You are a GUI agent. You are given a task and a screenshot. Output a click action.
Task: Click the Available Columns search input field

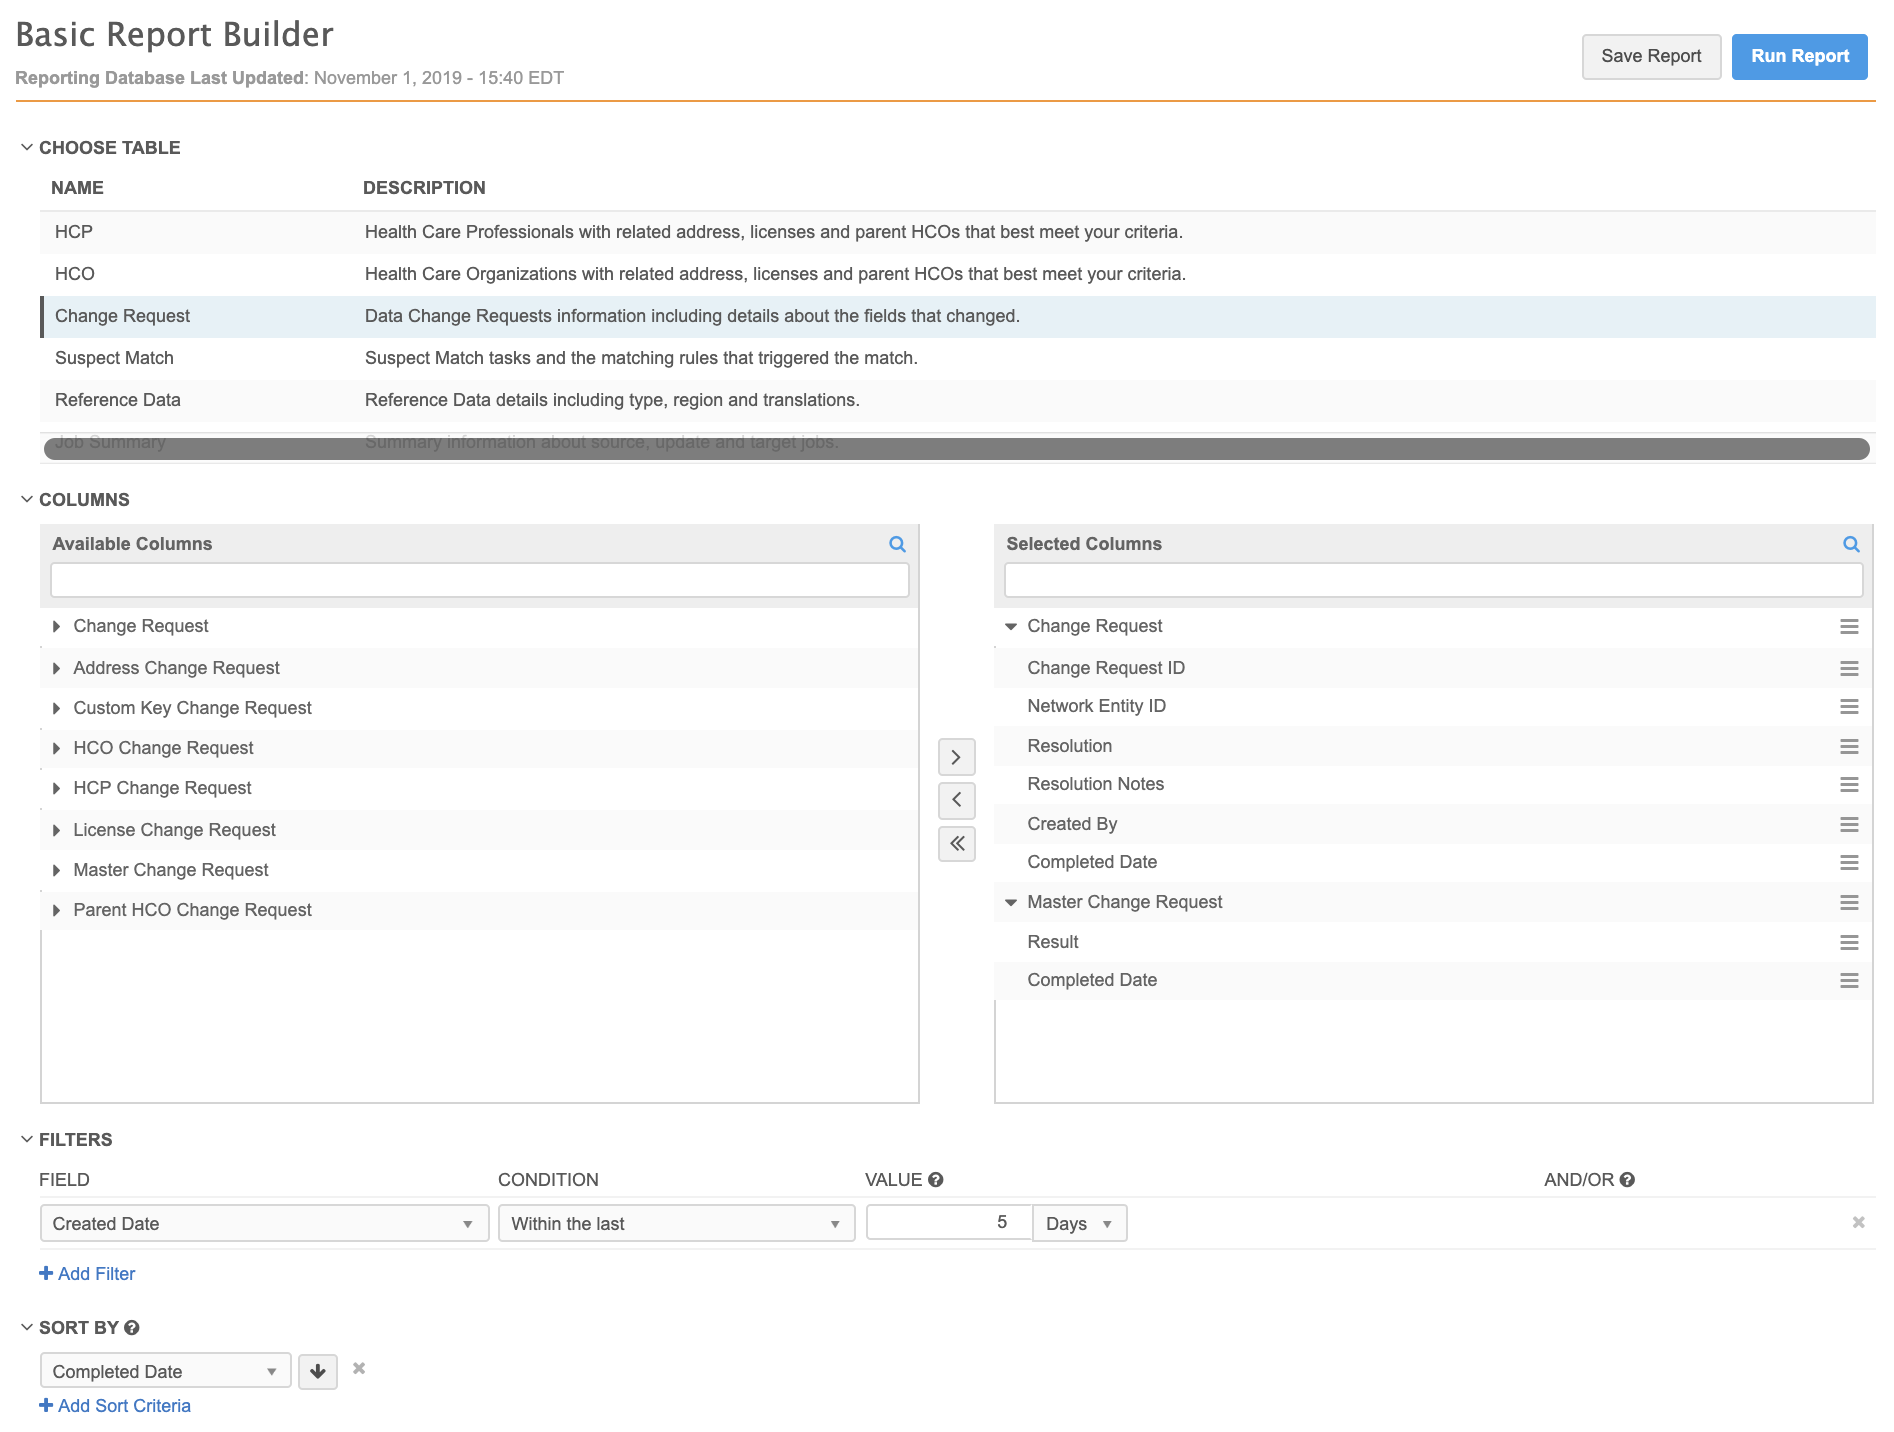tap(479, 581)
